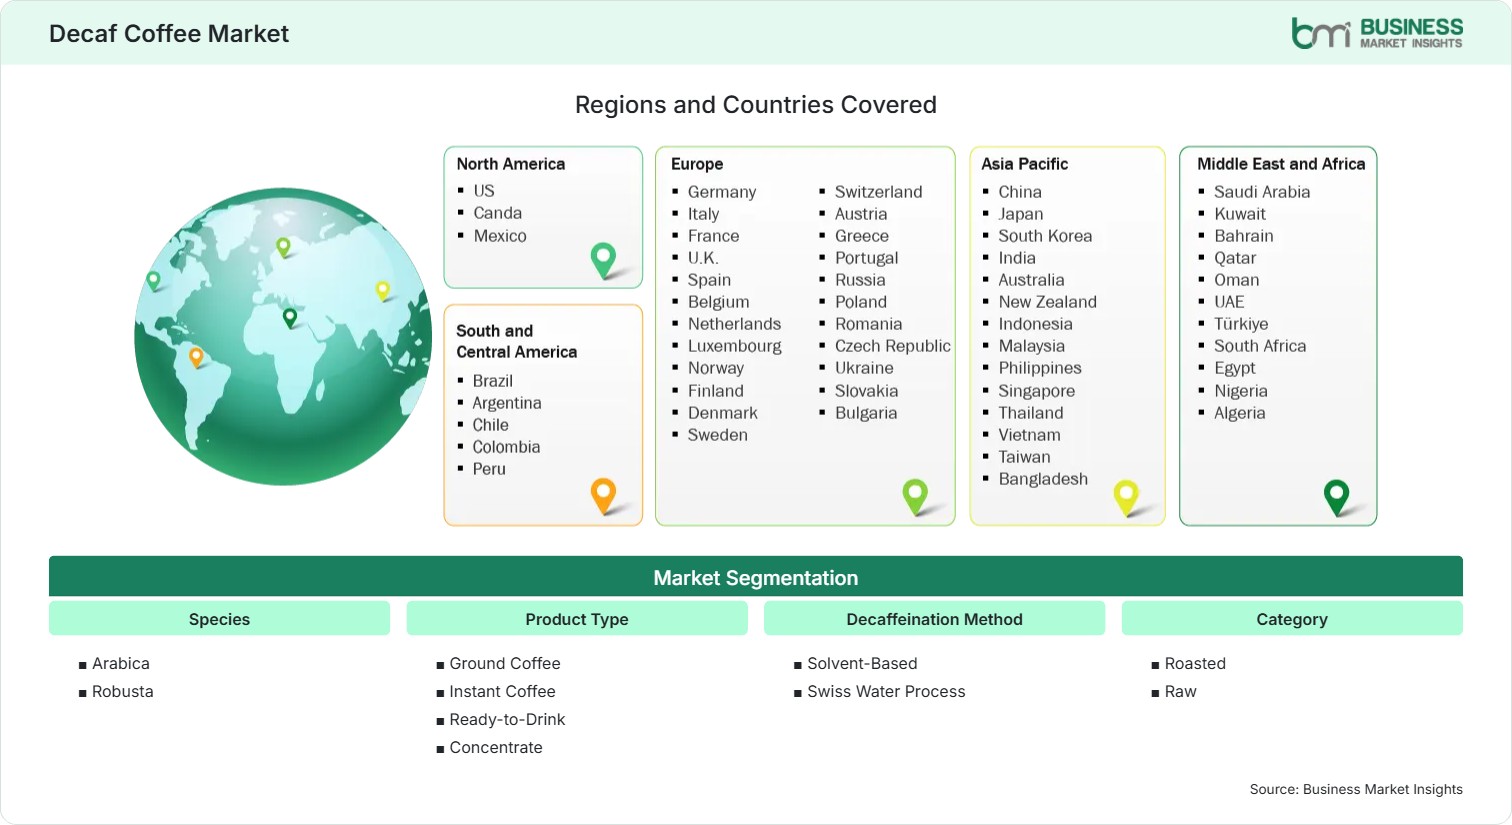The image size is (1512, 825).
Task: Click 'Switzerland' in Europe list
Action: pyautogui.click(x=879, y=192)
